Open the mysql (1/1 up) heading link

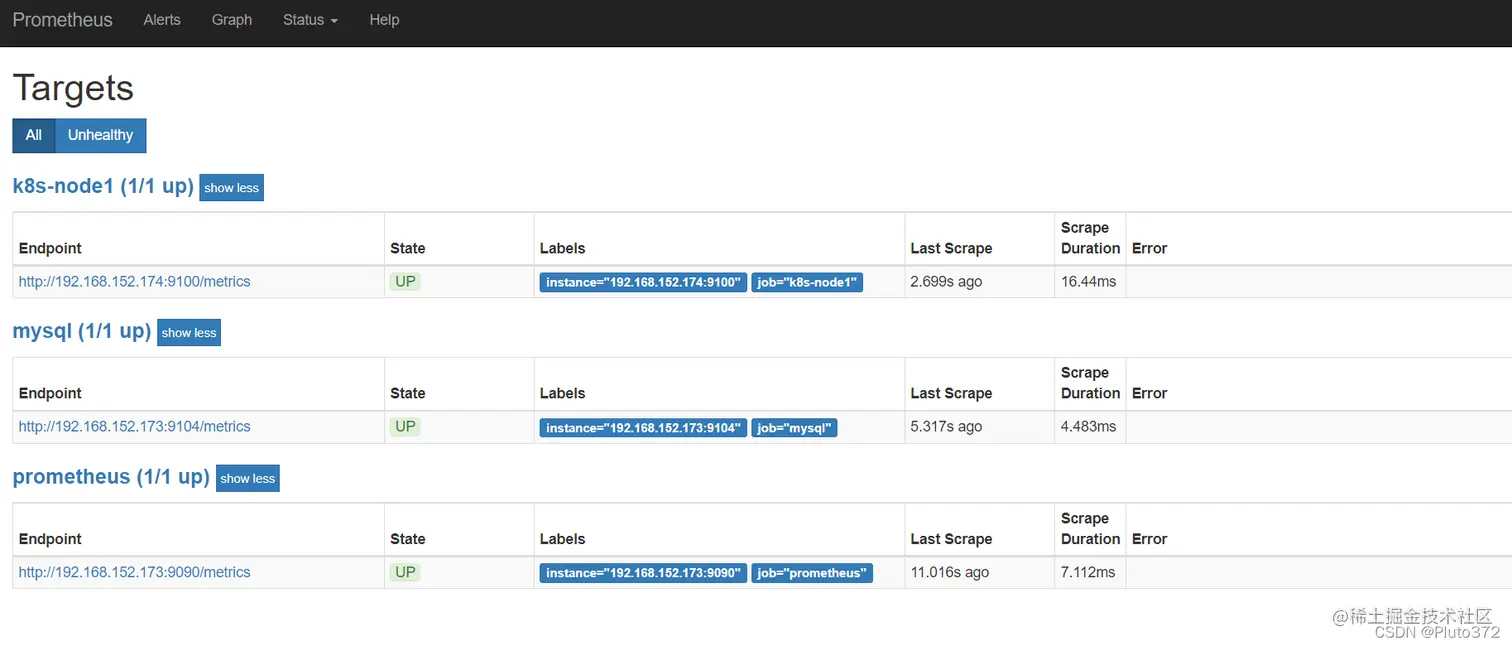(82, 331)
